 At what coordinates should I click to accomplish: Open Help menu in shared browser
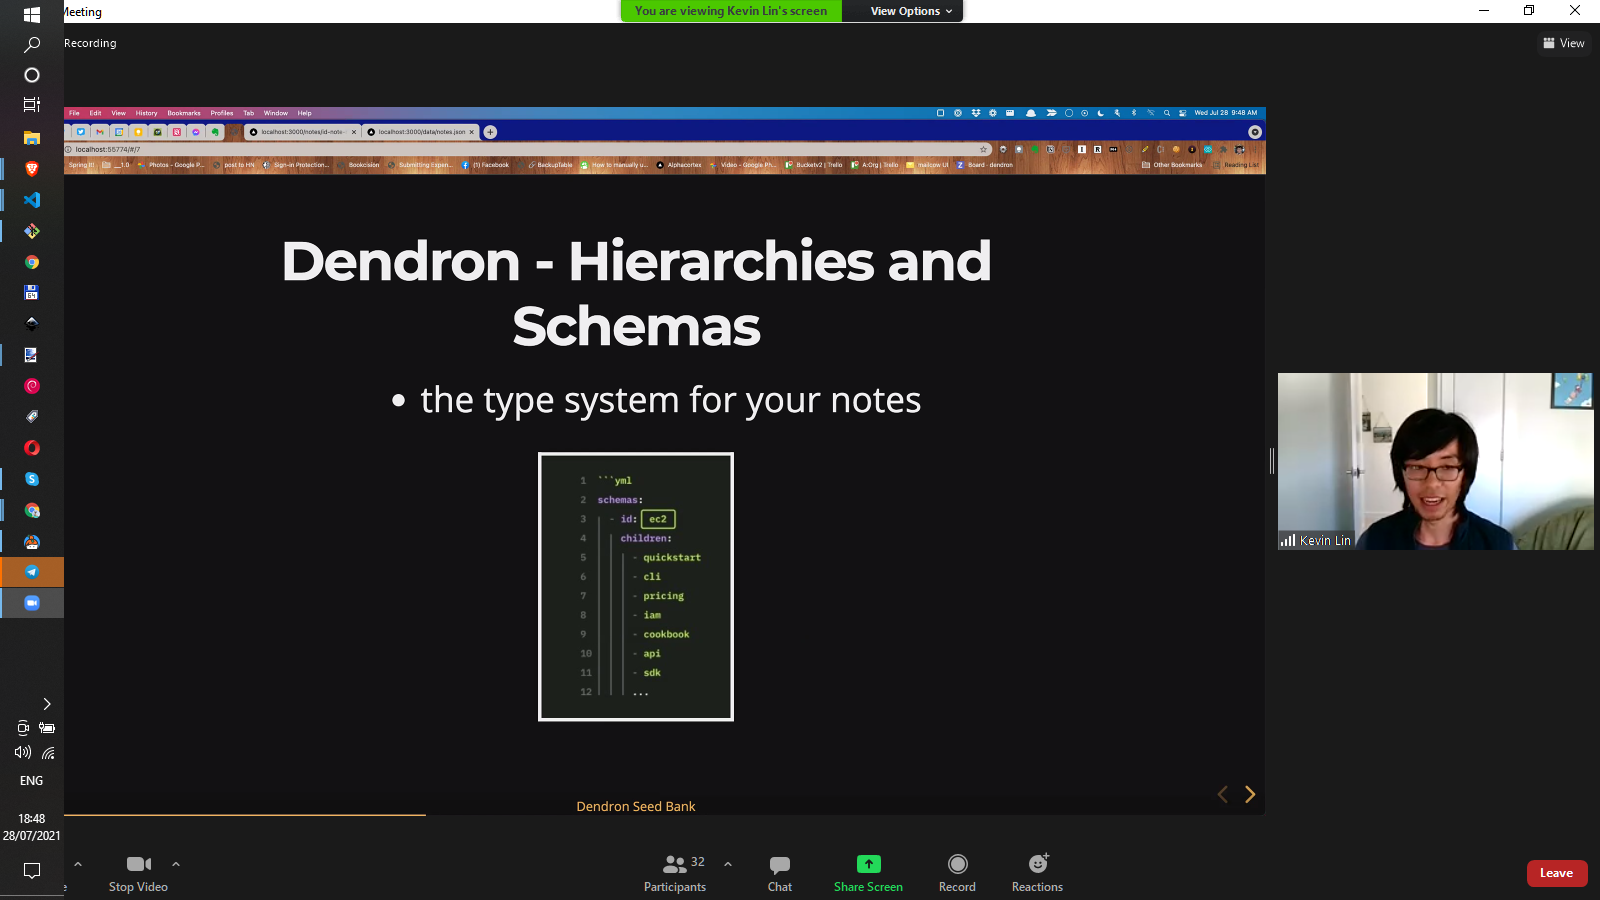point(304,113)
